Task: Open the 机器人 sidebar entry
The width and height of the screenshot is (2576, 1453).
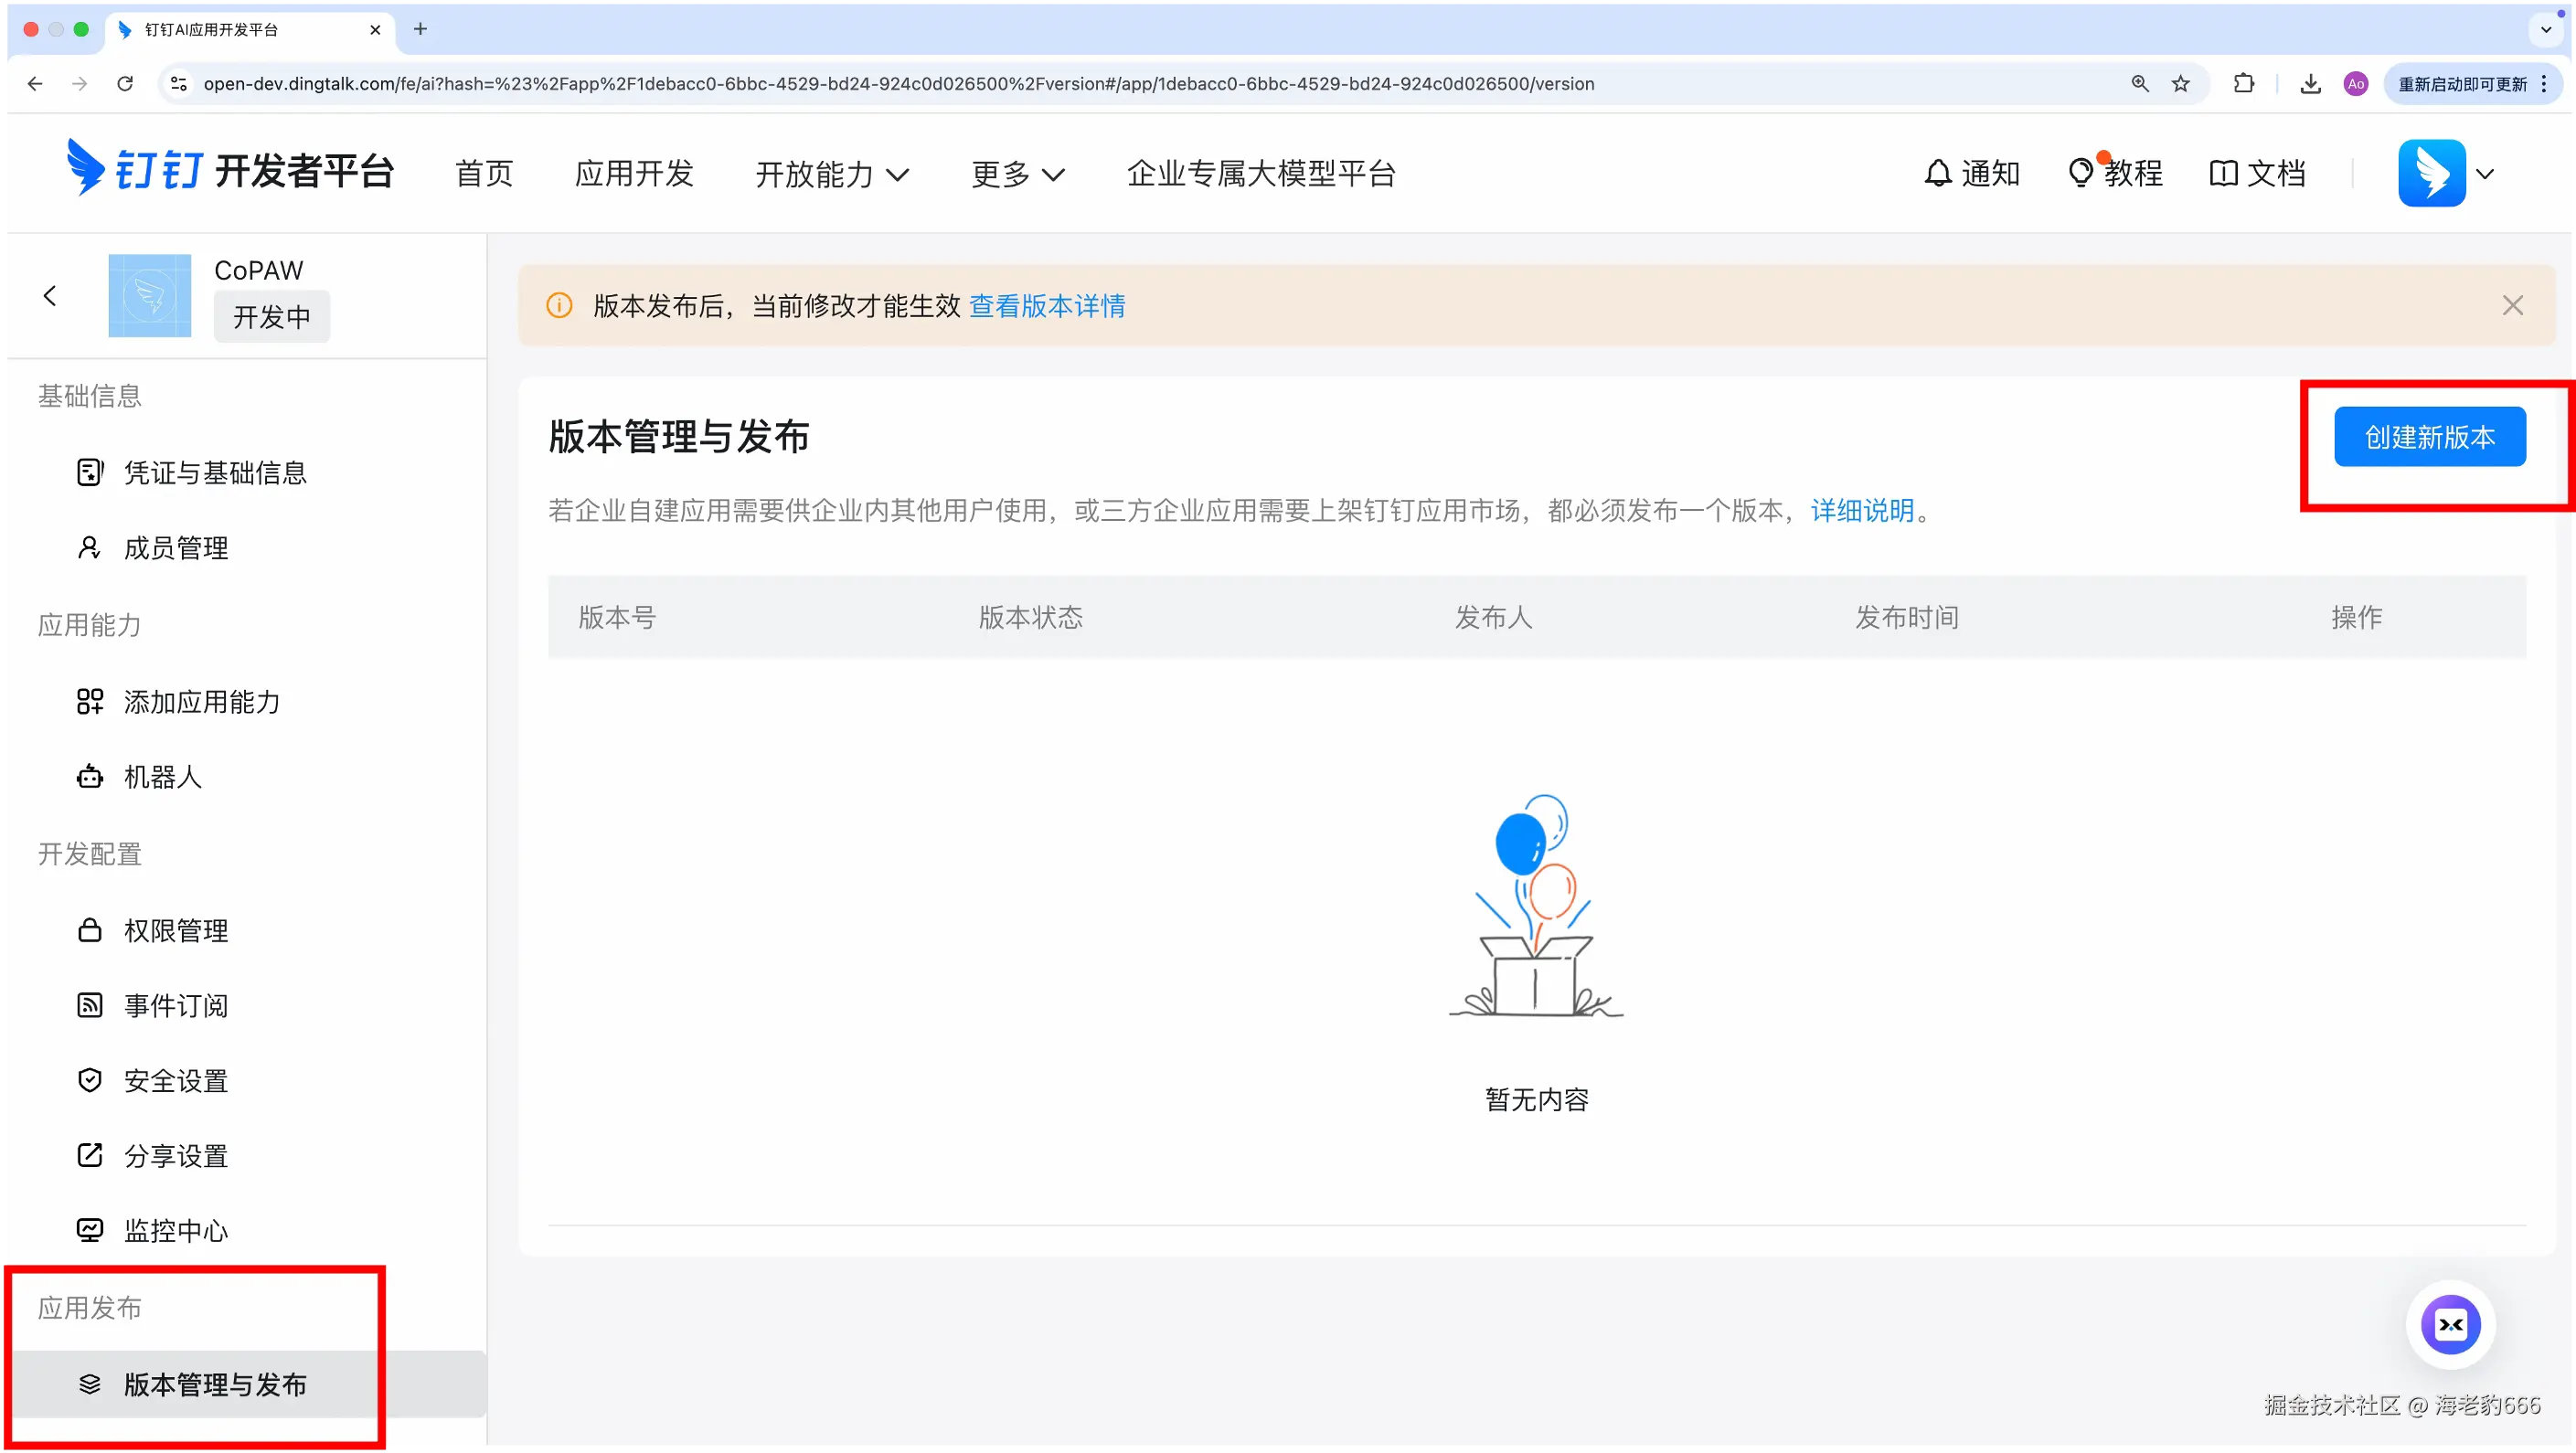Action: coord(162,777)
